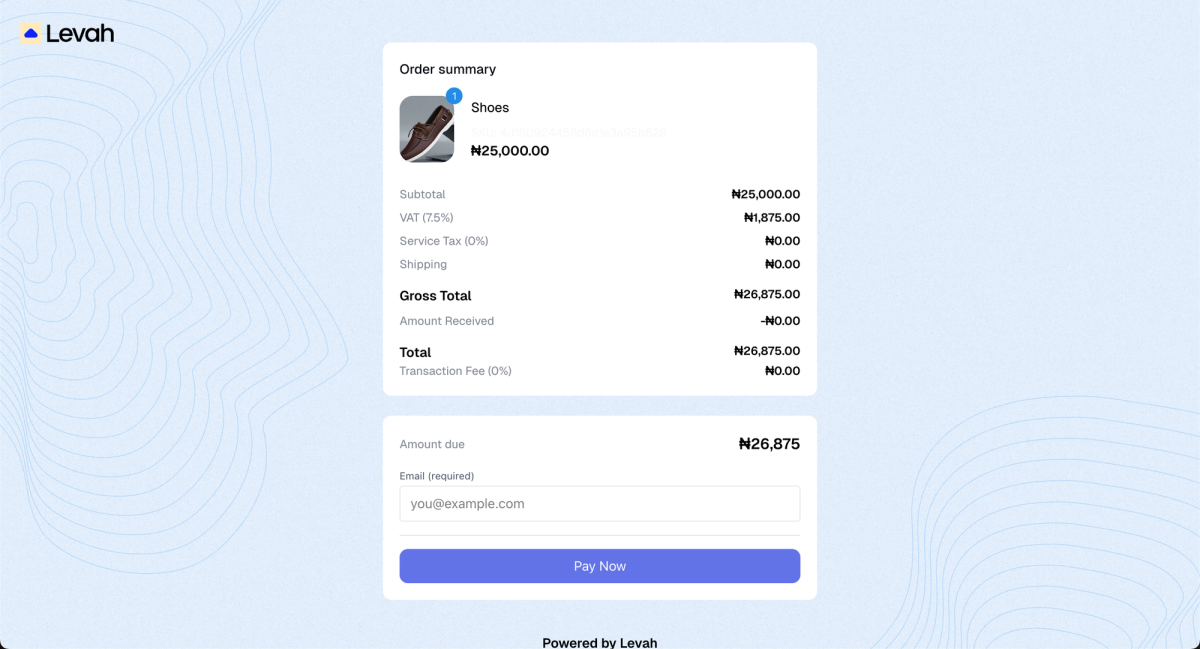Image resolution: width=1200 pixels, height=649 pixels.
Task: Click the VAT (7.5%) label
Action: tap(427, 217)
